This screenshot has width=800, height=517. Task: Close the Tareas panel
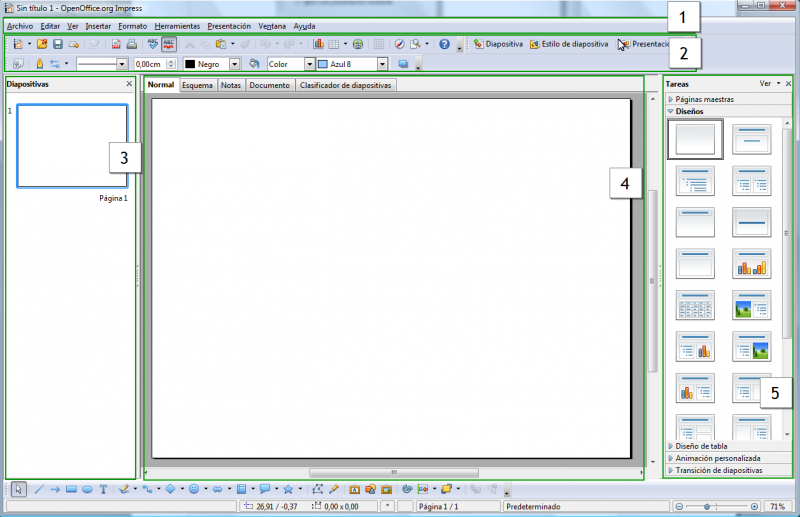[x=788, y=83]
